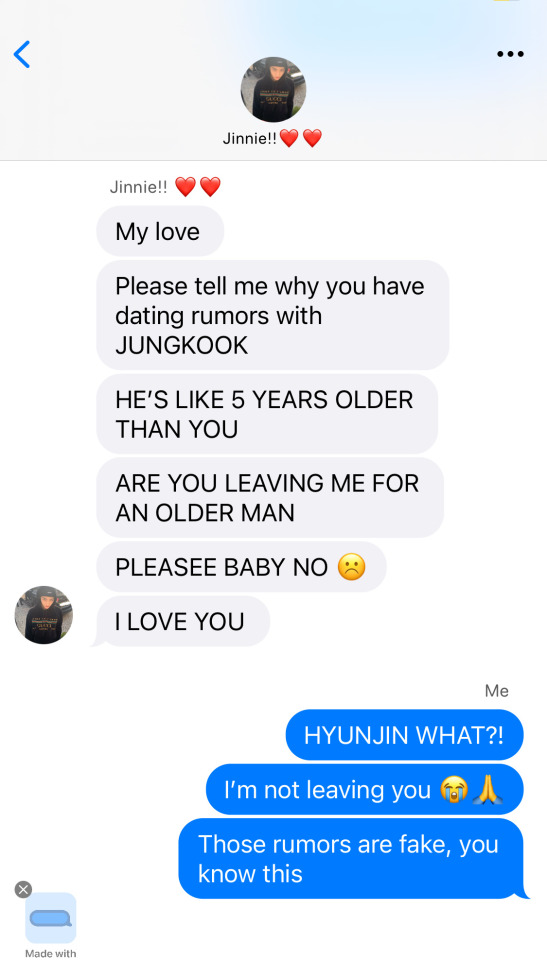Tap the 'HYUNJIN WHAT?!' blue bubble

click(404, 735)
